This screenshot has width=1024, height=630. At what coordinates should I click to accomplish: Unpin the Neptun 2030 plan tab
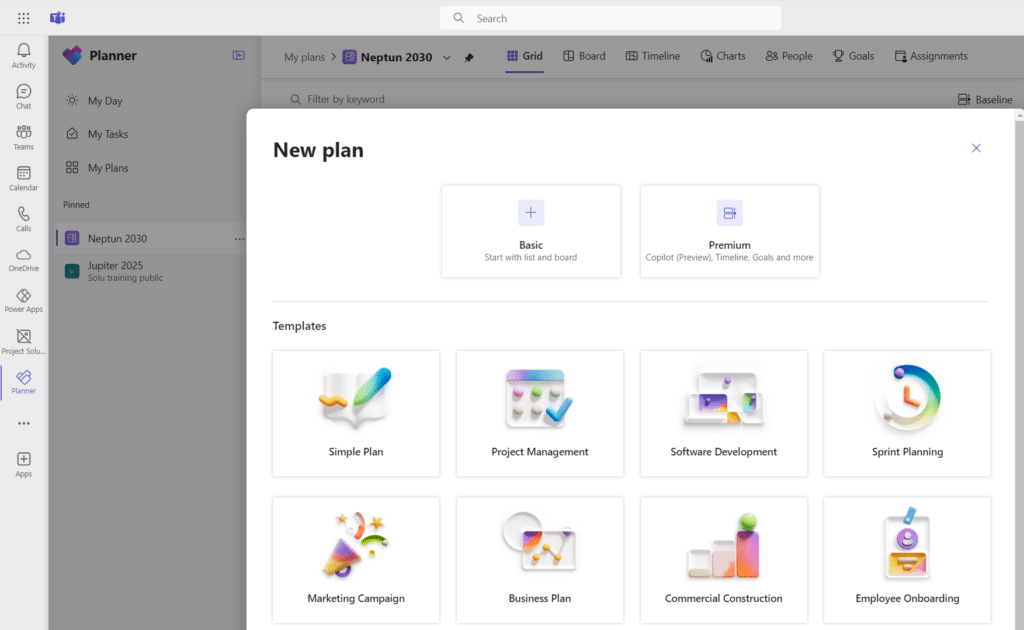pyautogui.click(x=469, y=57)
